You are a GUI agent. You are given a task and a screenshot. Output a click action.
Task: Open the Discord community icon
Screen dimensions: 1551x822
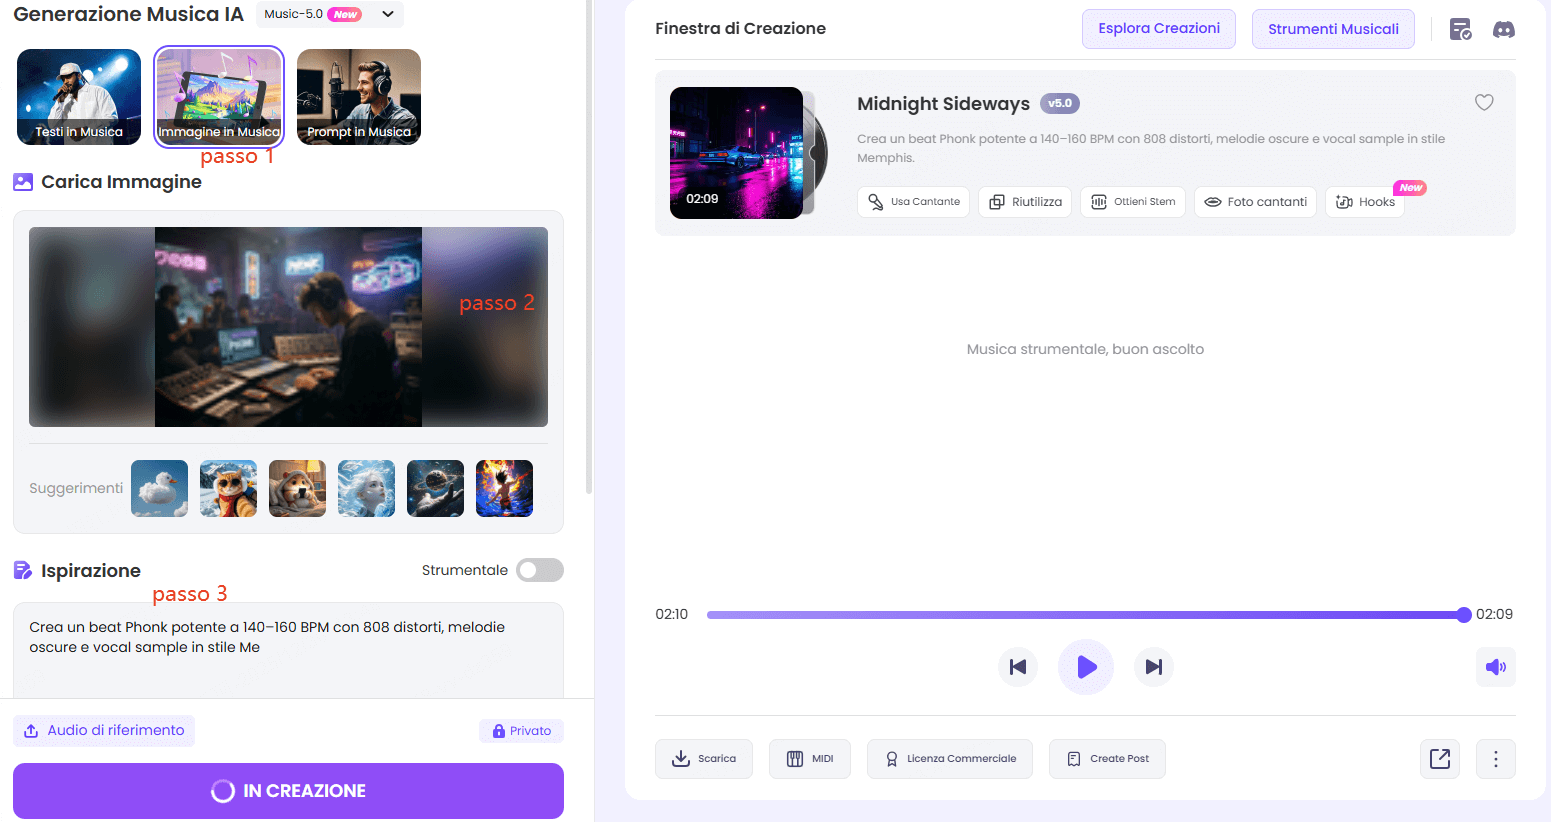[1505, 29]
